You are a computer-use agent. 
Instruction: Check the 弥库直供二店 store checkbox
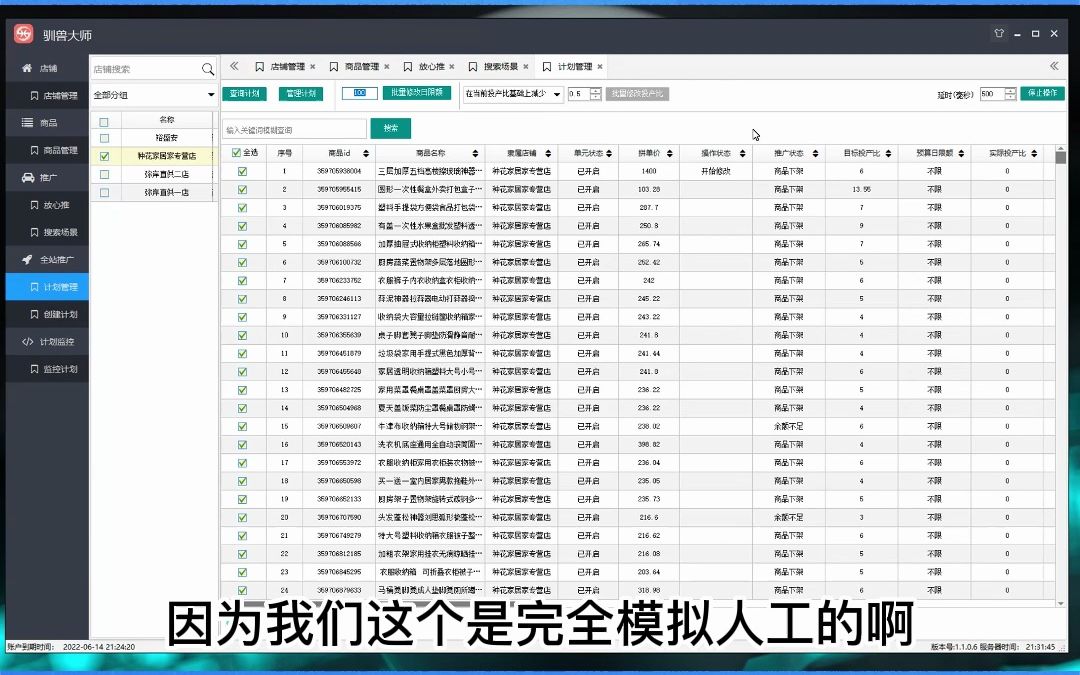[104, 175]
